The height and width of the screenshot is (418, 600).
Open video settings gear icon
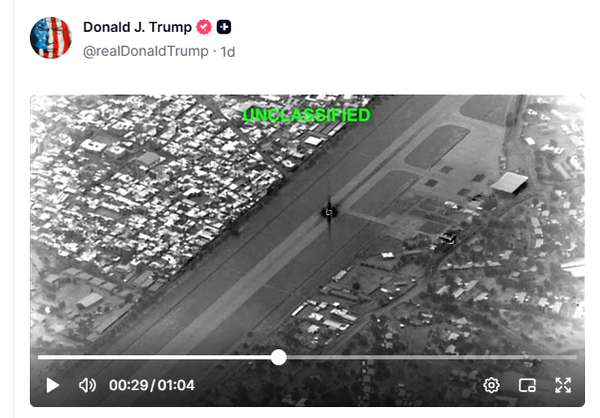[x=491, y=385]
